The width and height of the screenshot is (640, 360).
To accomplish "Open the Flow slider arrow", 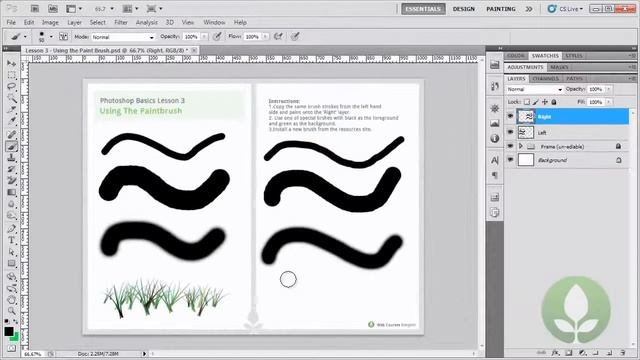I will coord(265,37).
